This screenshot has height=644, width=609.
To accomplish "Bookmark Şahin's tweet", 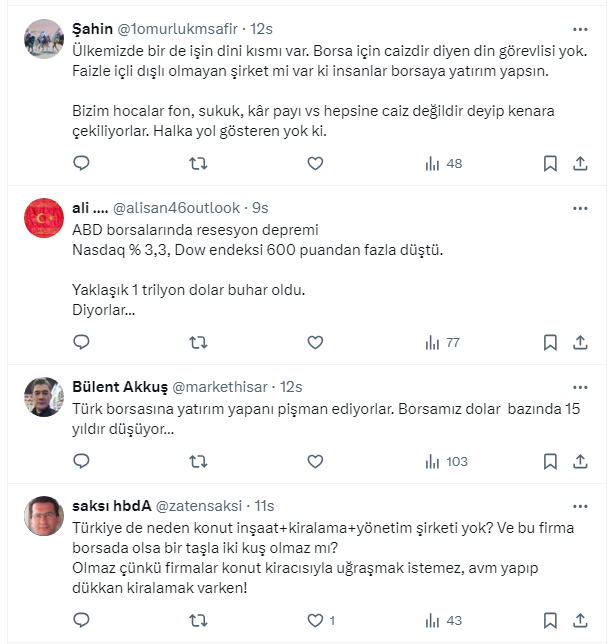I will pyautogui.click(x=550, y=163).
